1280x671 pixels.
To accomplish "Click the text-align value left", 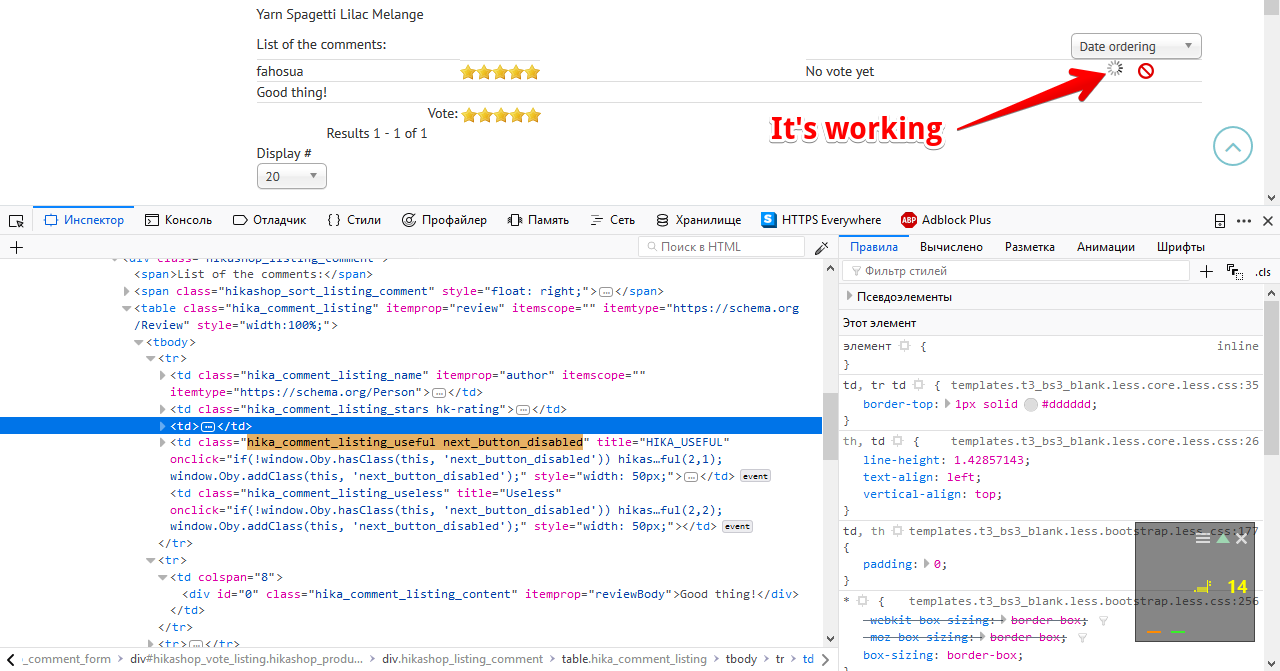I will coord(963,477).
